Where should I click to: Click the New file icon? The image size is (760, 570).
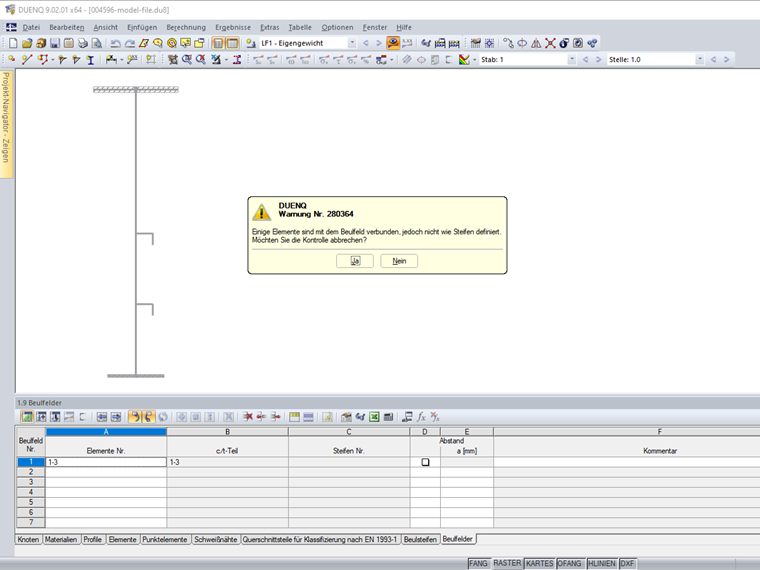(13, 43)
